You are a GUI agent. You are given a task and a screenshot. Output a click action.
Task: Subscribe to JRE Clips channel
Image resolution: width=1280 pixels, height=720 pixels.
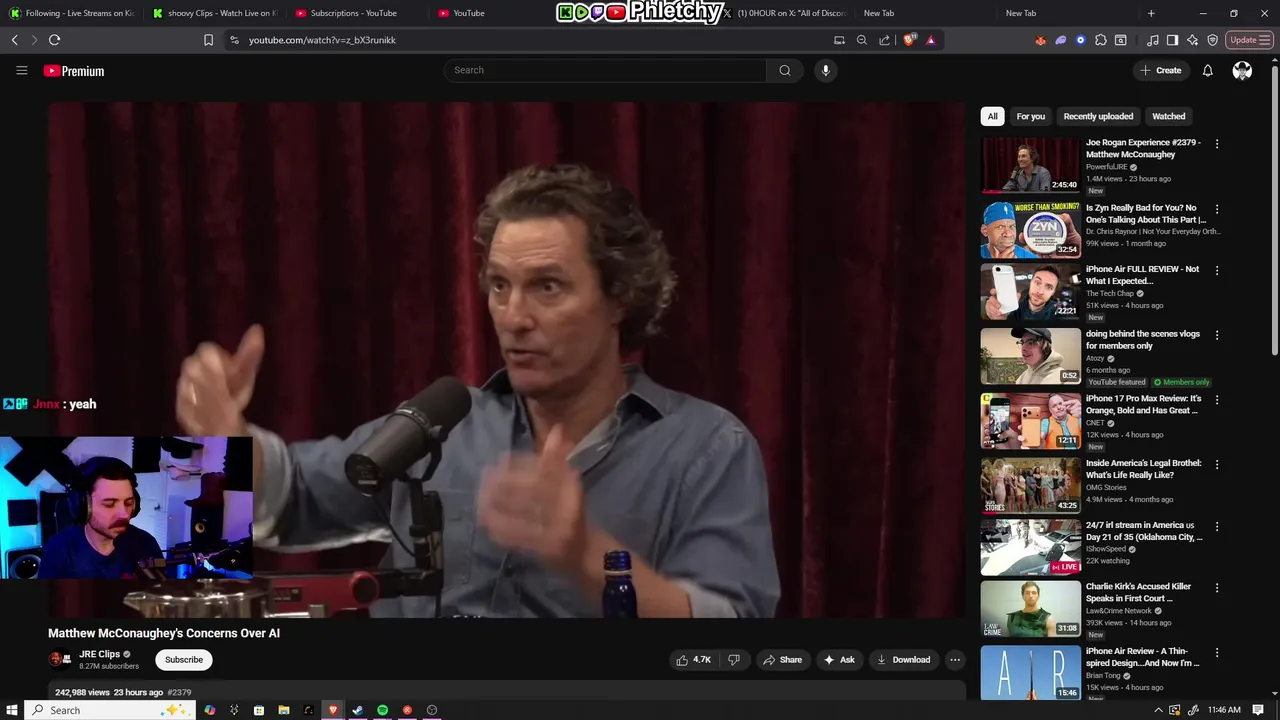[x=183, y=660]
